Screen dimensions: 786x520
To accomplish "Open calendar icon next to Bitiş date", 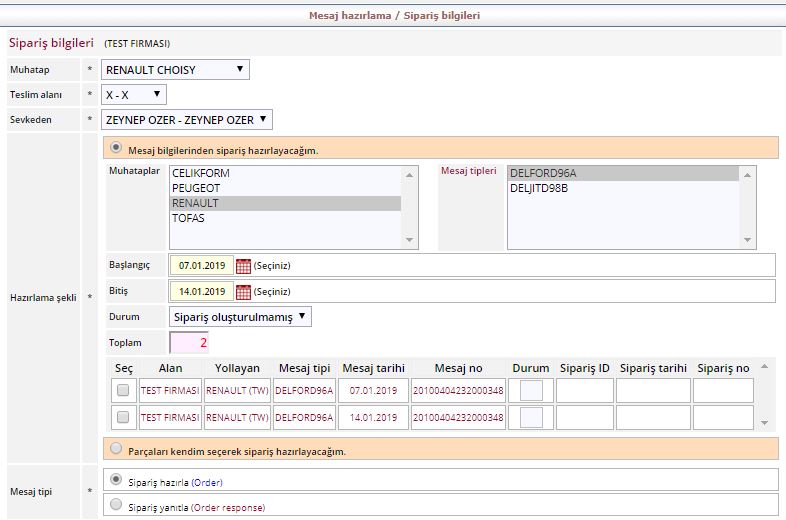I will click(x=244, y=292).
